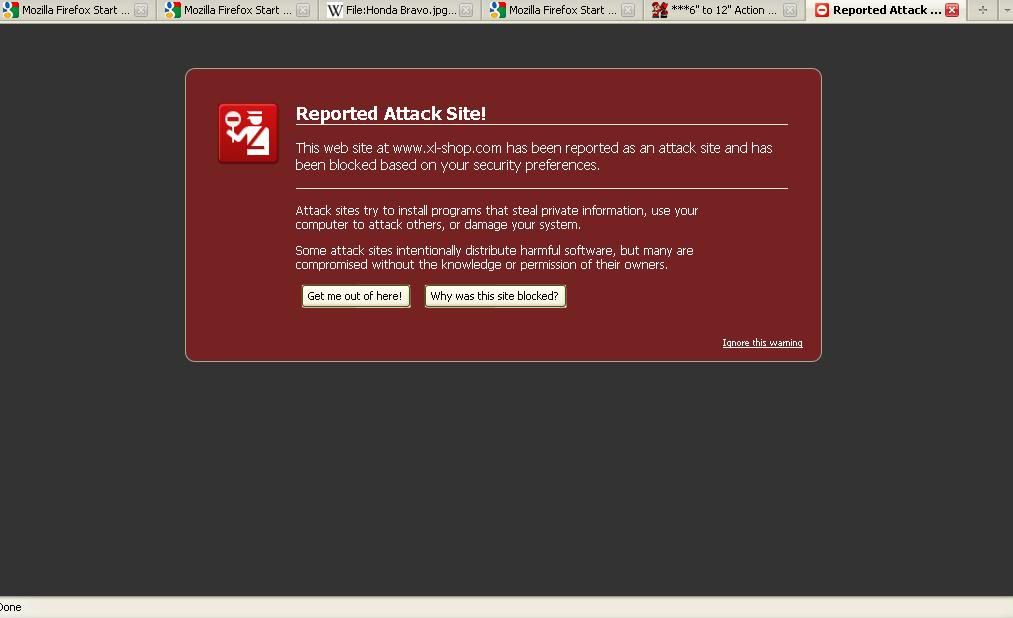Close the 6" to 12" Action tab
Screen dimensions: 1013x618
coord(790,10)
